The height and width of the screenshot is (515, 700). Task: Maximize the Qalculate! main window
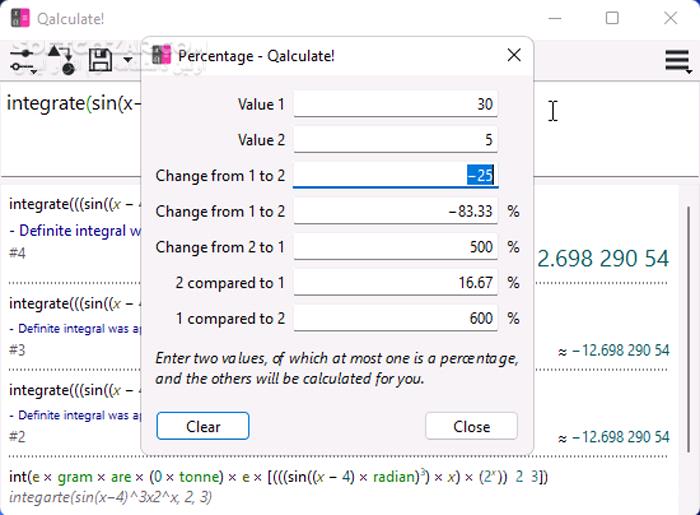click(612, 18)
